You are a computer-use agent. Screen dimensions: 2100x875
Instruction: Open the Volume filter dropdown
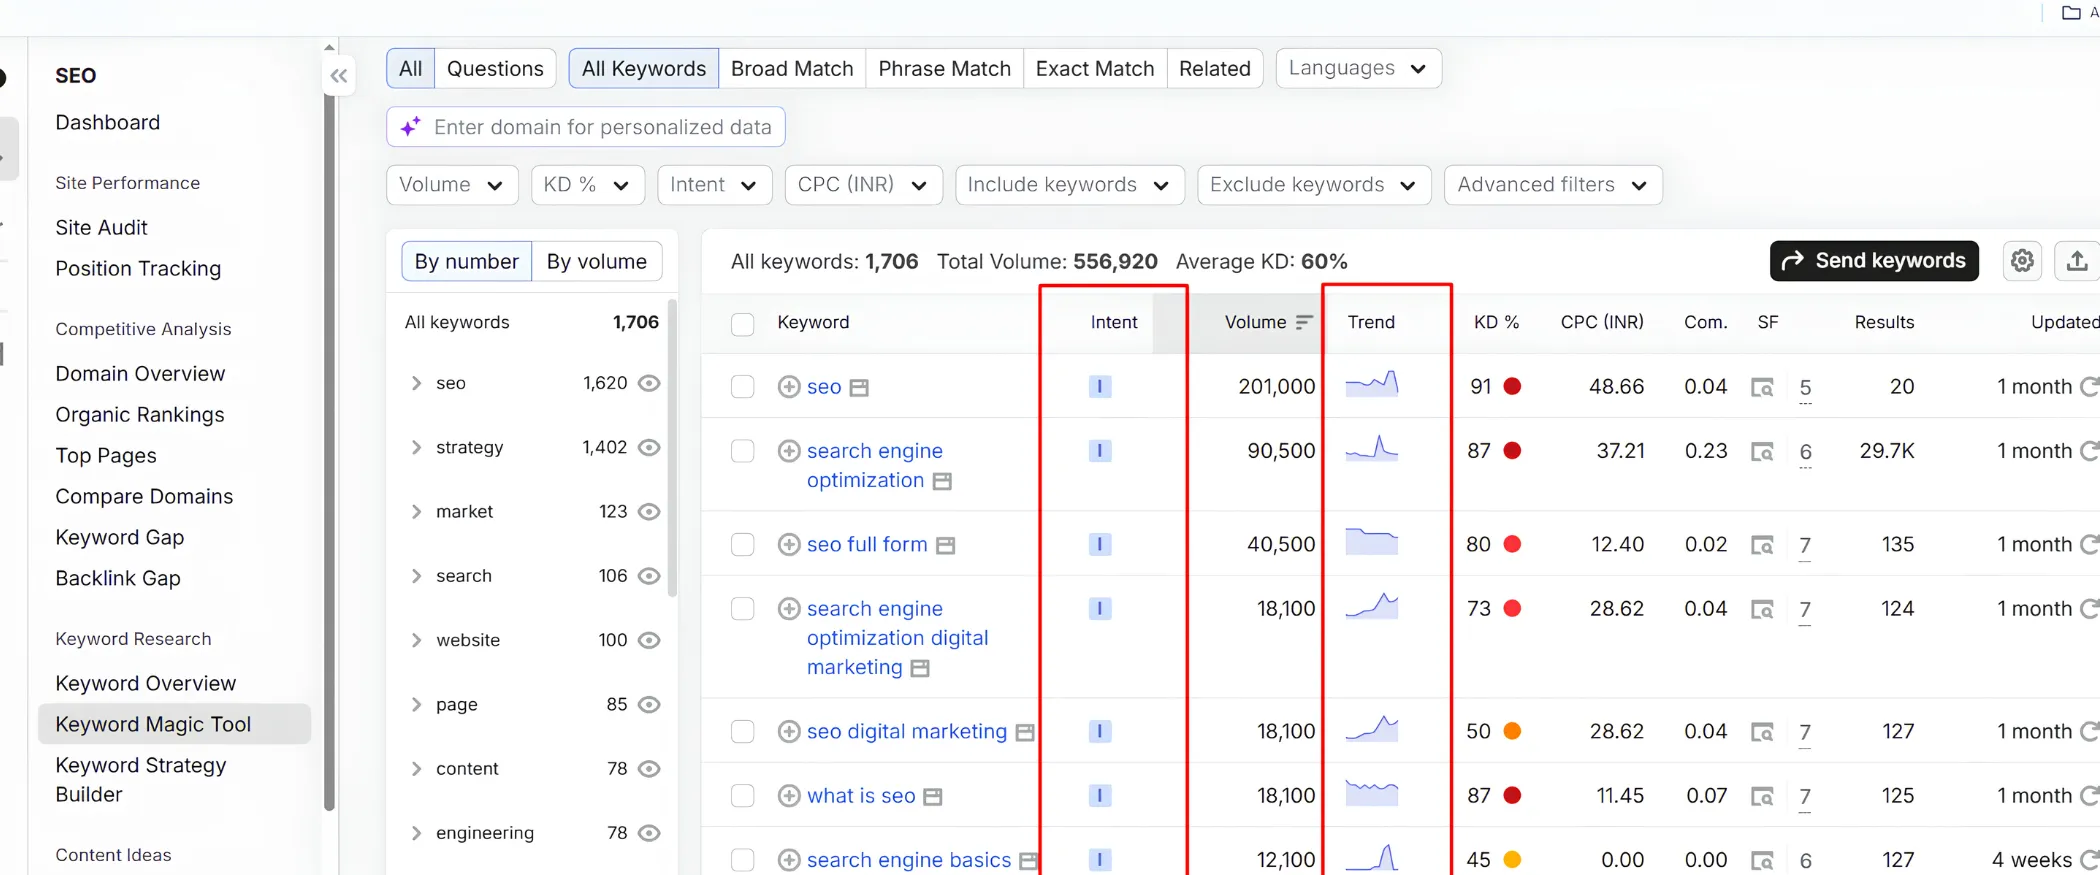click(452, 185)
